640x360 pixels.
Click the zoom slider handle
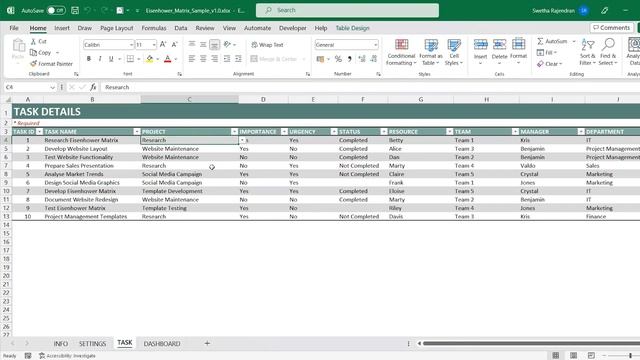point(631,356)
